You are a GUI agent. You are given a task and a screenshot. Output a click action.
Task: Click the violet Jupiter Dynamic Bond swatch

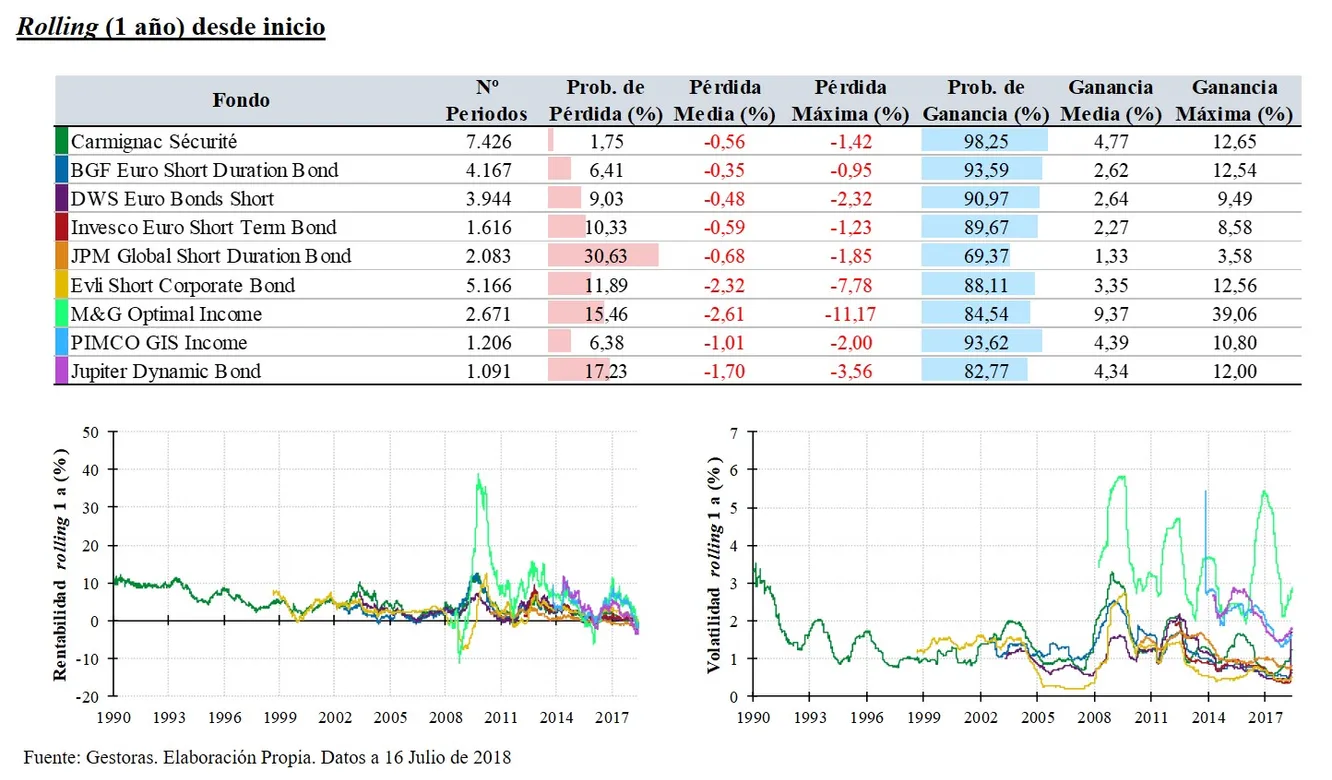61,372
